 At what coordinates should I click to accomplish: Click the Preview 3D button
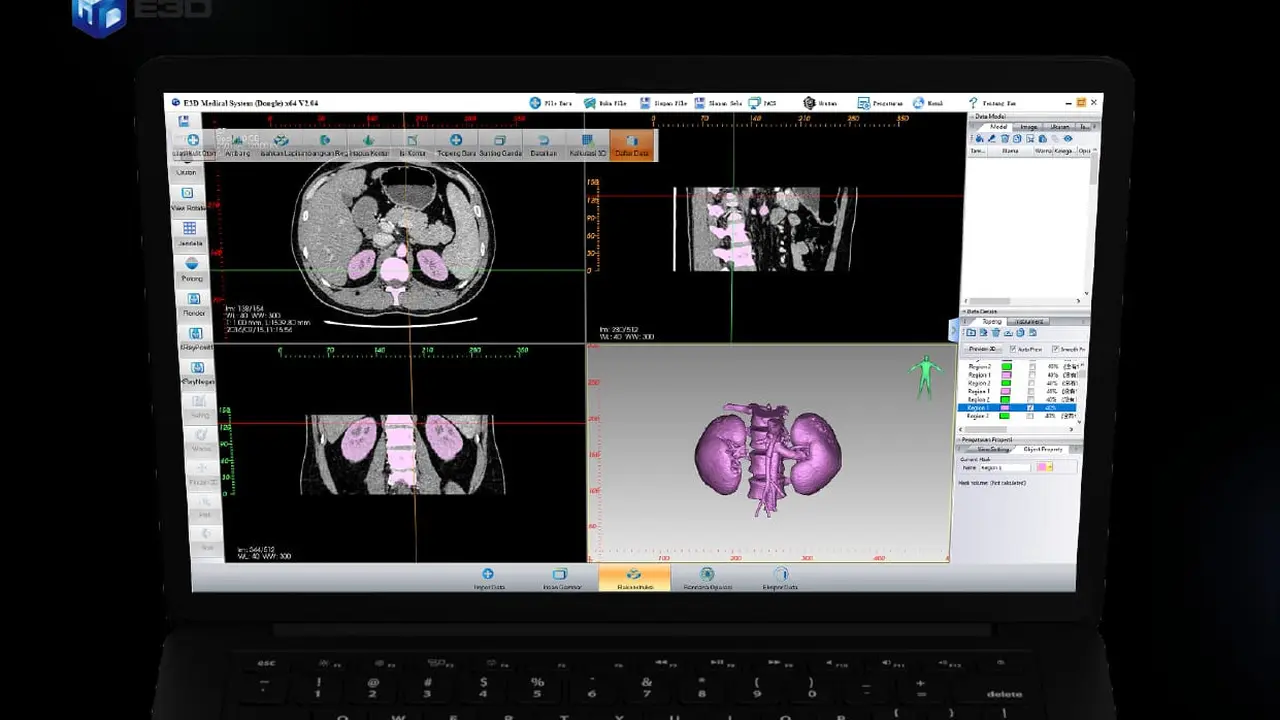pyautogui.click(x=981, y=349)
